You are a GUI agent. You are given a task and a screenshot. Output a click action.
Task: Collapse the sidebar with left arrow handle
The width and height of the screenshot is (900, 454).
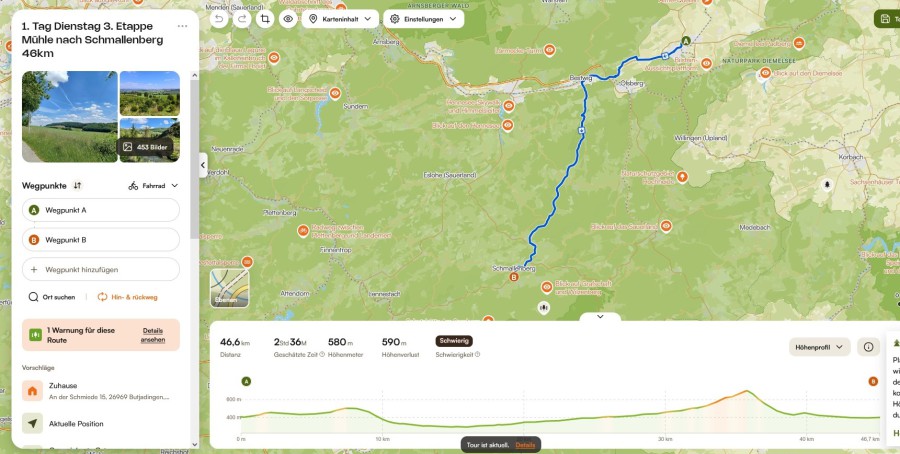(x=203, y=165)
